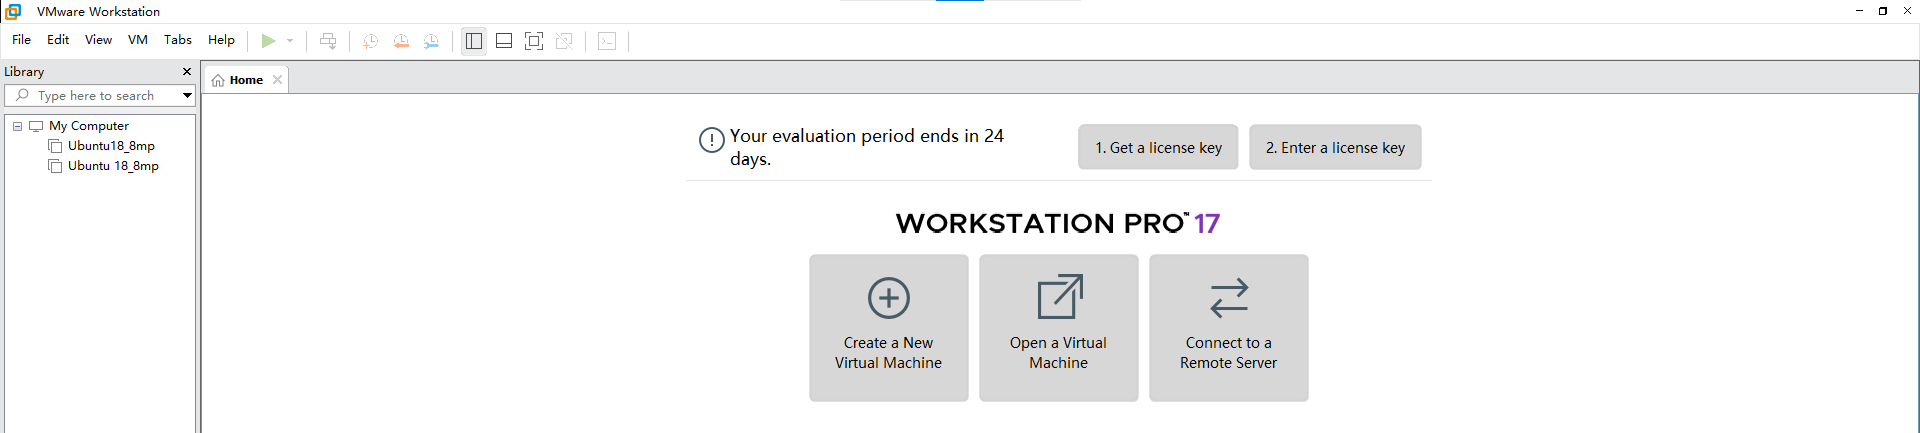
Task: Toggle the thumbnail bar view
Action: tap(504, 41)
